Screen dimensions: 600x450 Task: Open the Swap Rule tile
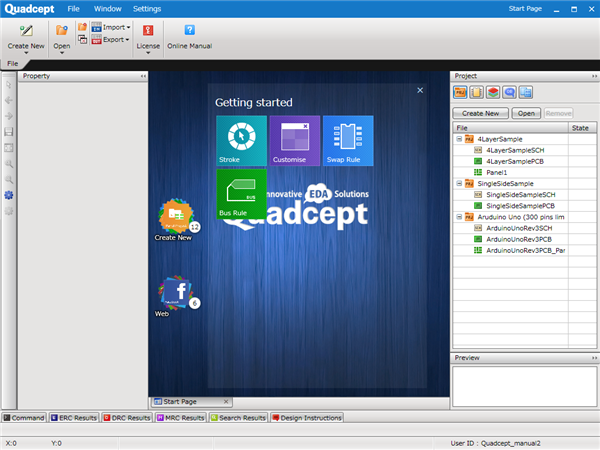click(348, 141)
